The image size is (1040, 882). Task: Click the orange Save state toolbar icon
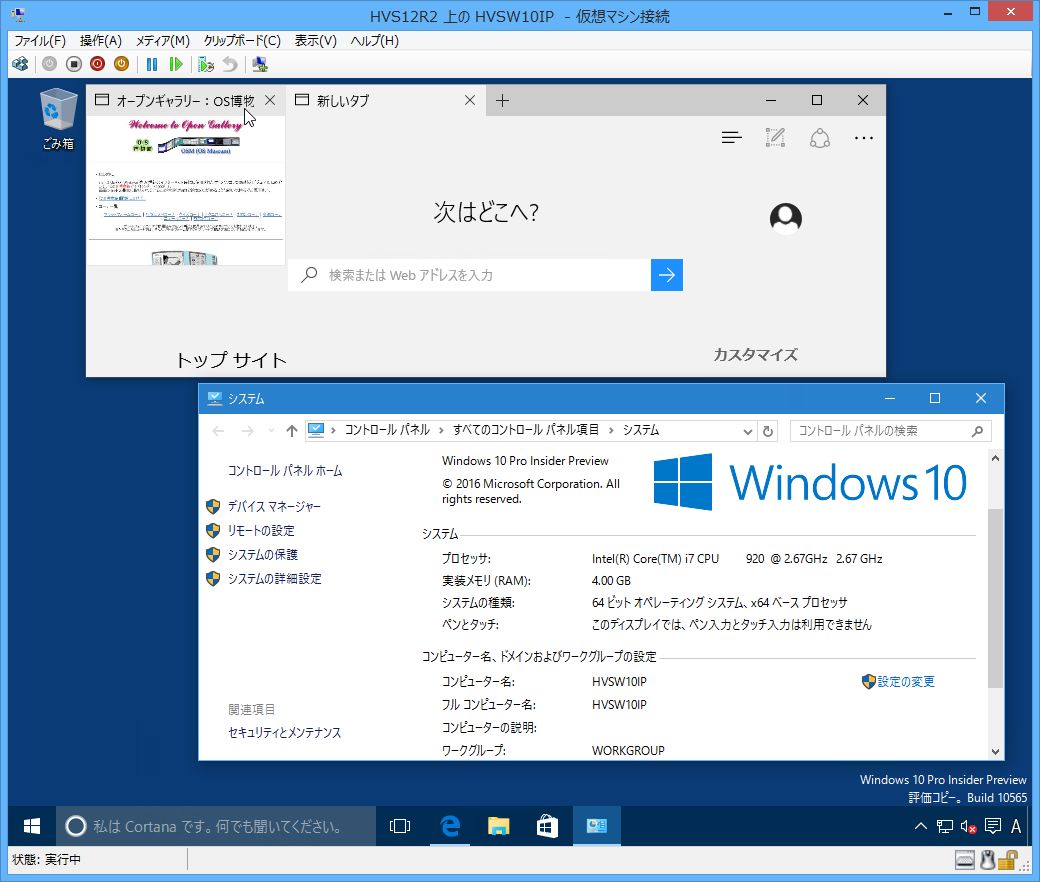(121, 64)
